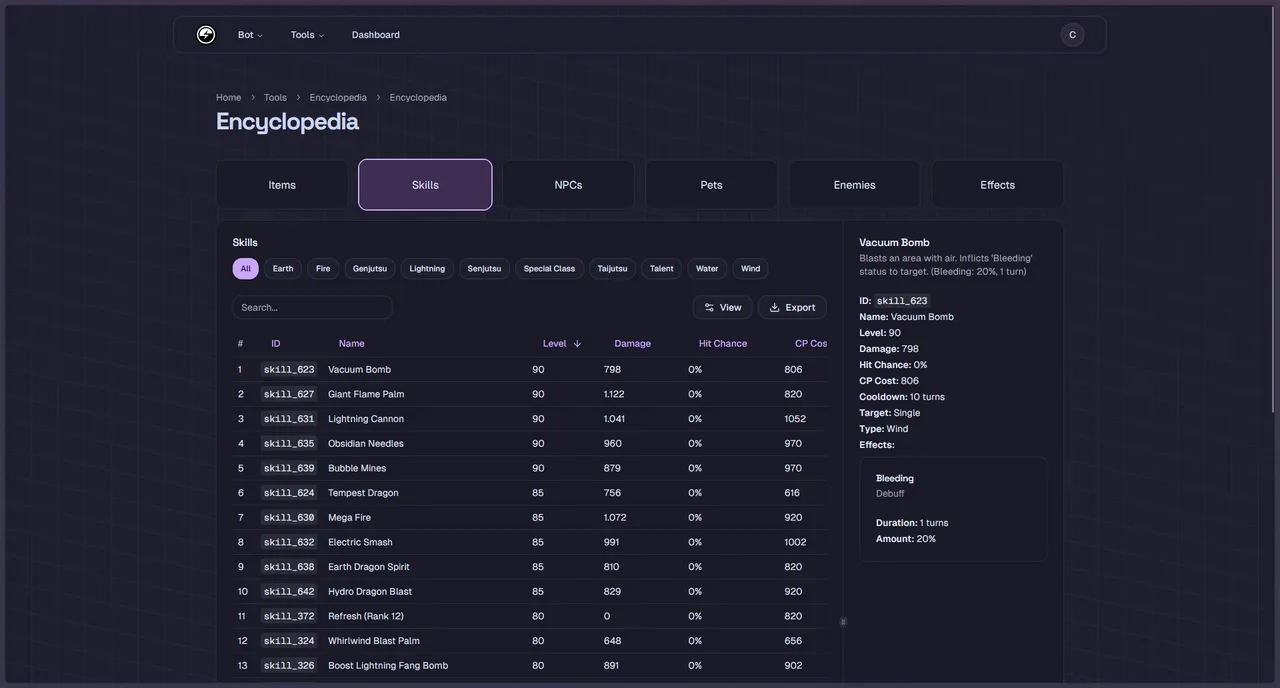Click skill_623 ID in detail panel
The image size is (1280, 688).
(902, 301)
